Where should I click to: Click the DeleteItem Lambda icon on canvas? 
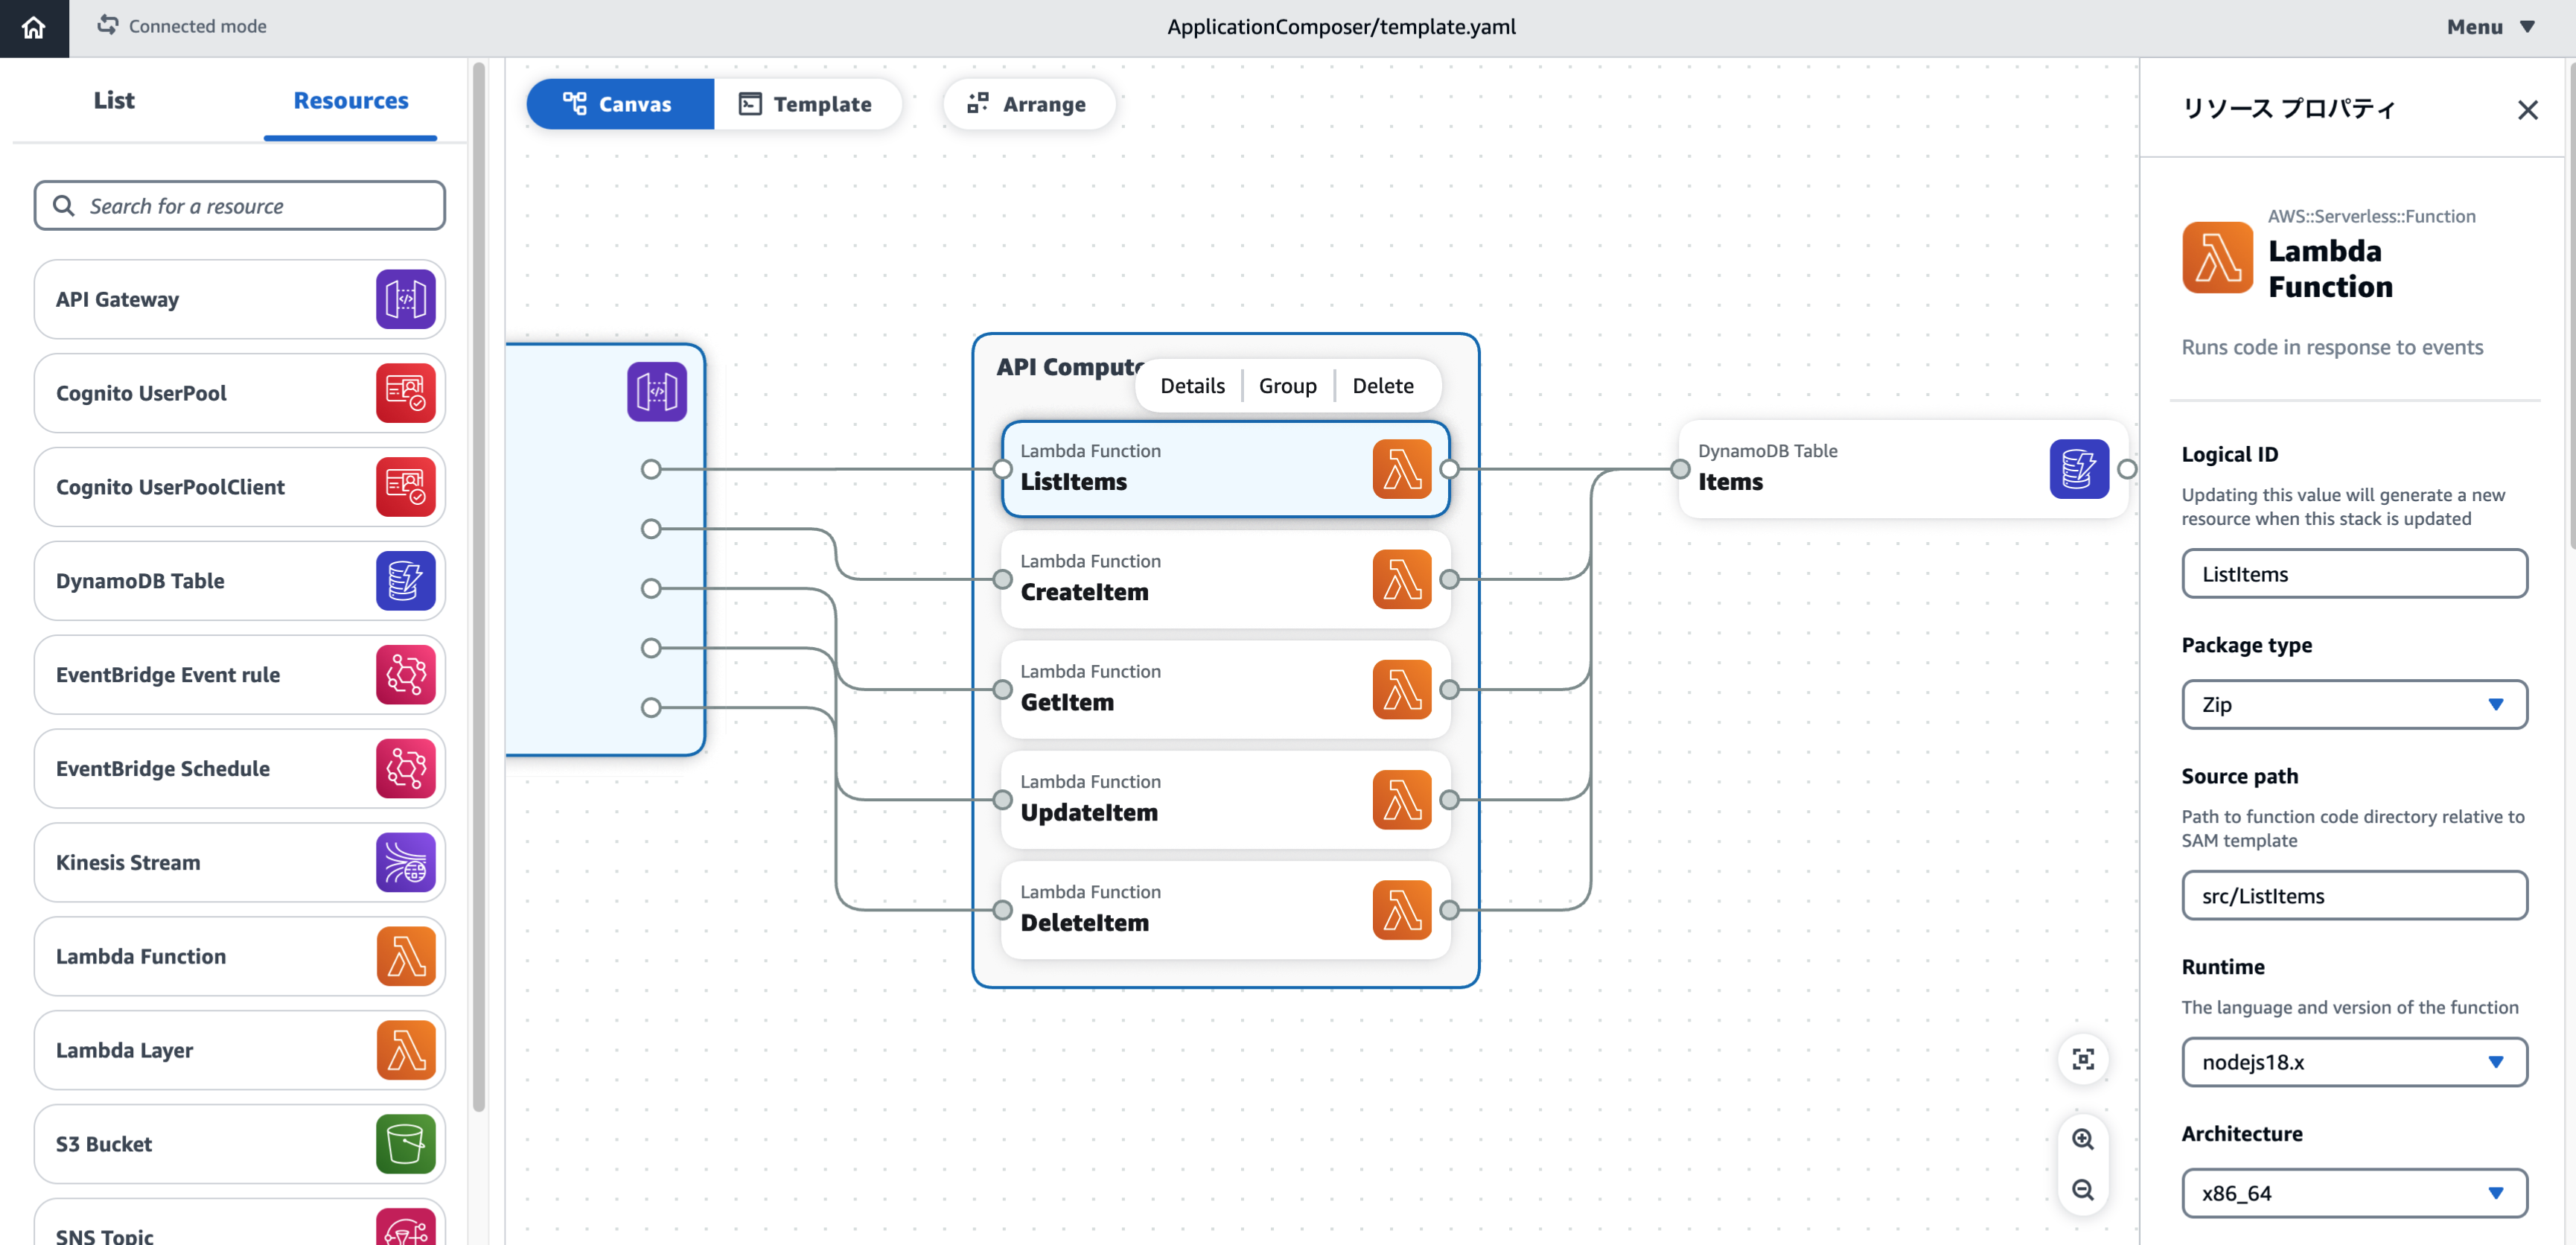(x=1402, y=910)
